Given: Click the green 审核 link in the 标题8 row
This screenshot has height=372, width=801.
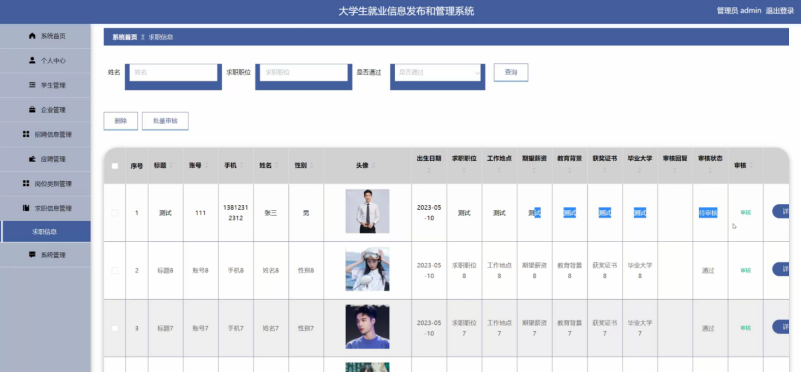Looking at the screenshot, I should (x=745, y=270).
